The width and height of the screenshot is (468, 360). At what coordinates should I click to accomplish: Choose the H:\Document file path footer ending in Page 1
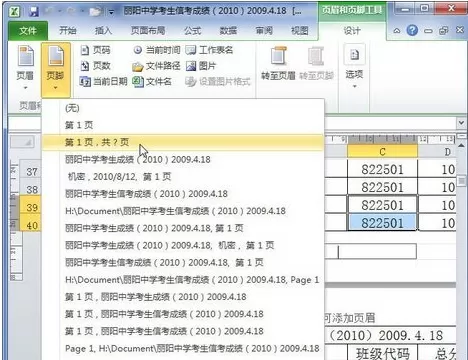click(x=183, y=280)
